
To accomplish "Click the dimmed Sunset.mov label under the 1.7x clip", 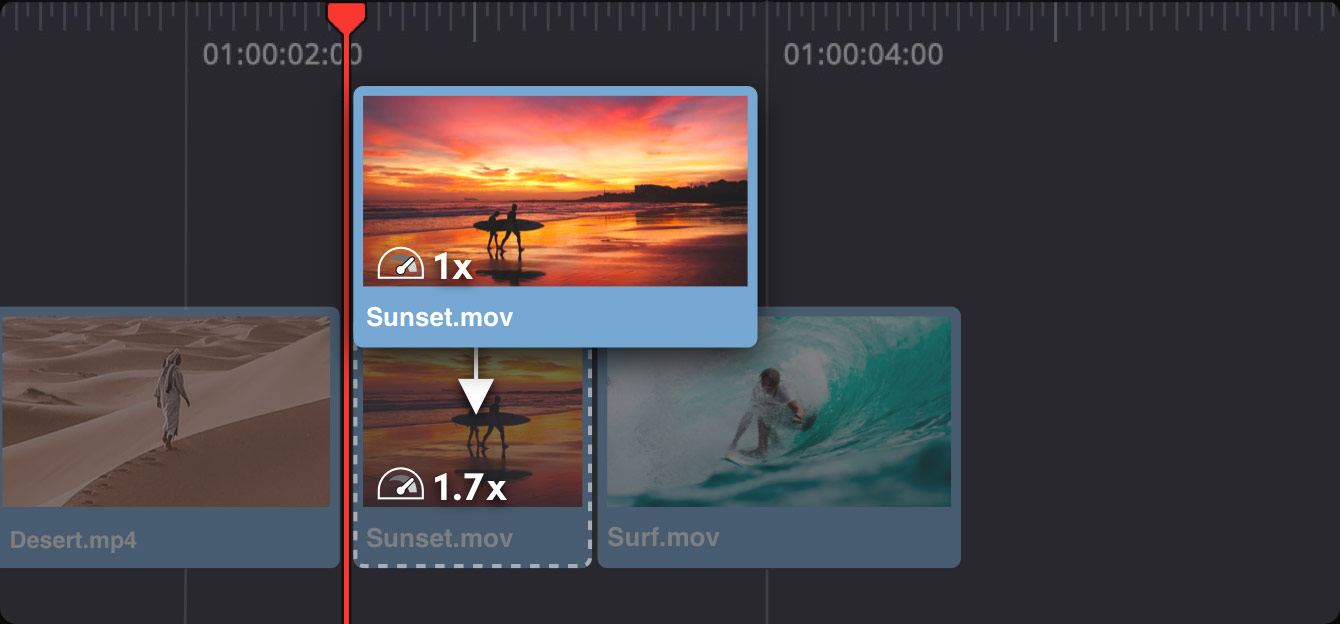I will click(439, 539).
